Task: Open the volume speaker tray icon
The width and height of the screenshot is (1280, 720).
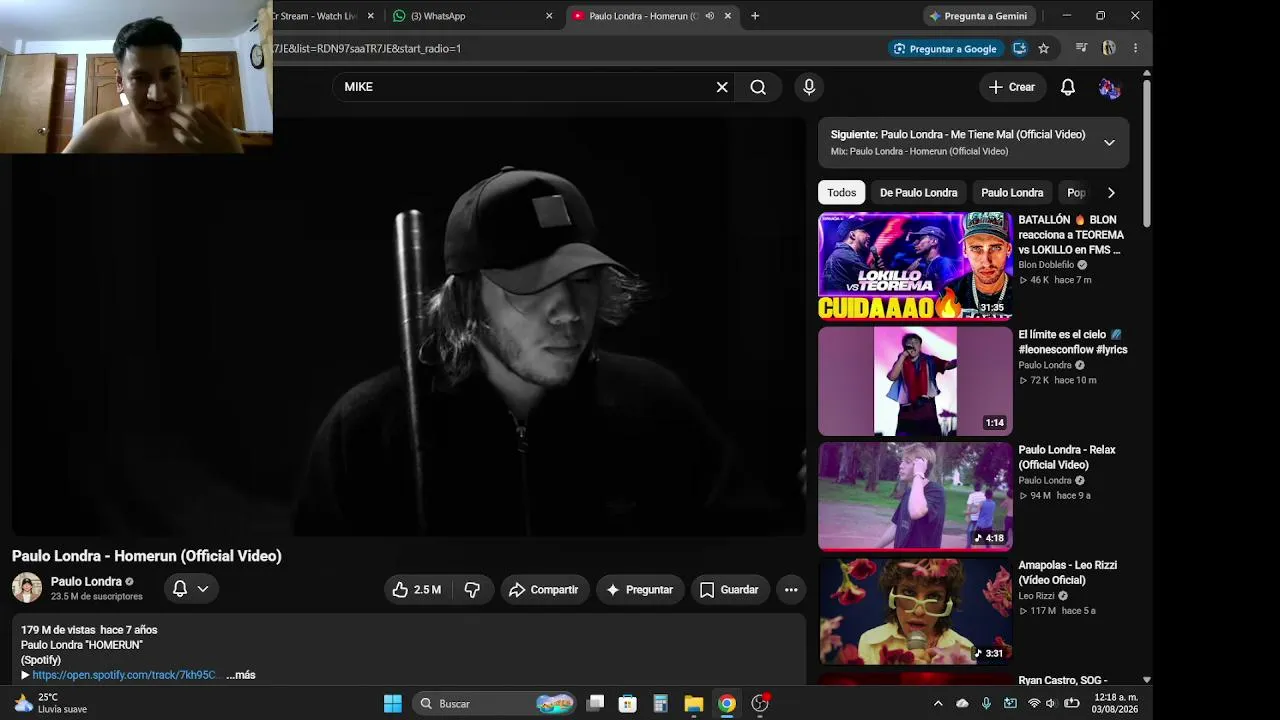Action: coord(1051,704)
